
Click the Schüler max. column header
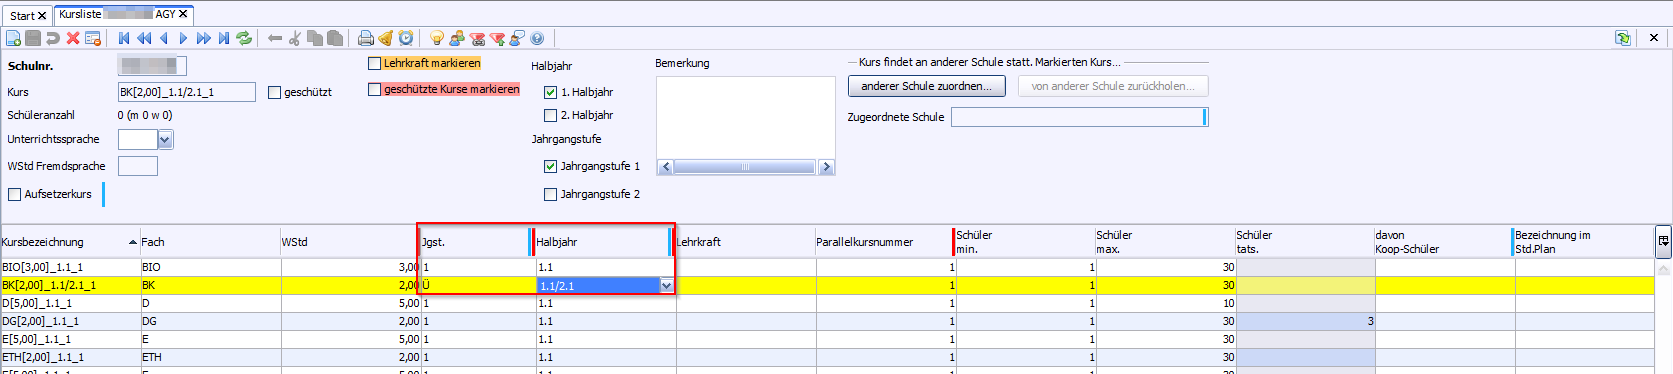[1165, 242]
